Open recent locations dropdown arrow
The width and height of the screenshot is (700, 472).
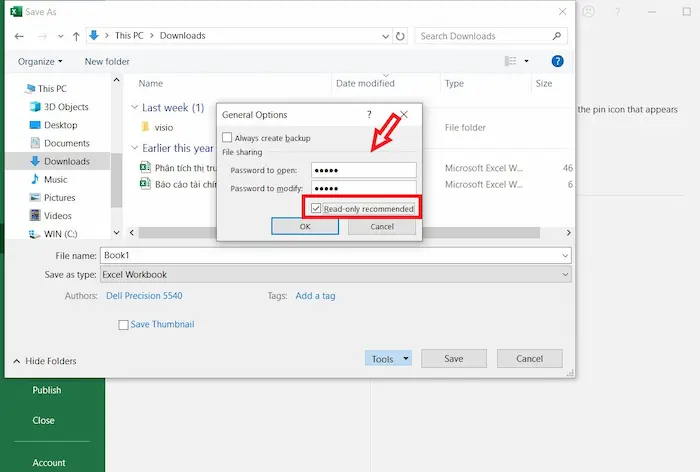tap(61, 36)
